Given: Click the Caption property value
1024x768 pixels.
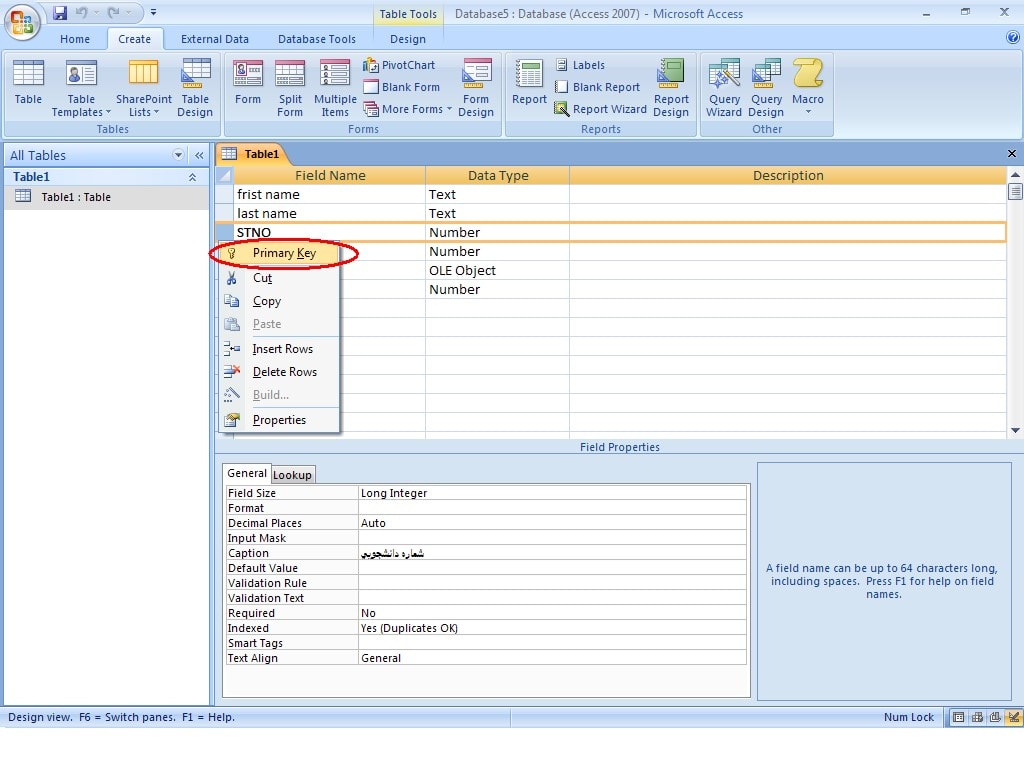Looking at the screenshot, I should [x=552, y=553].
